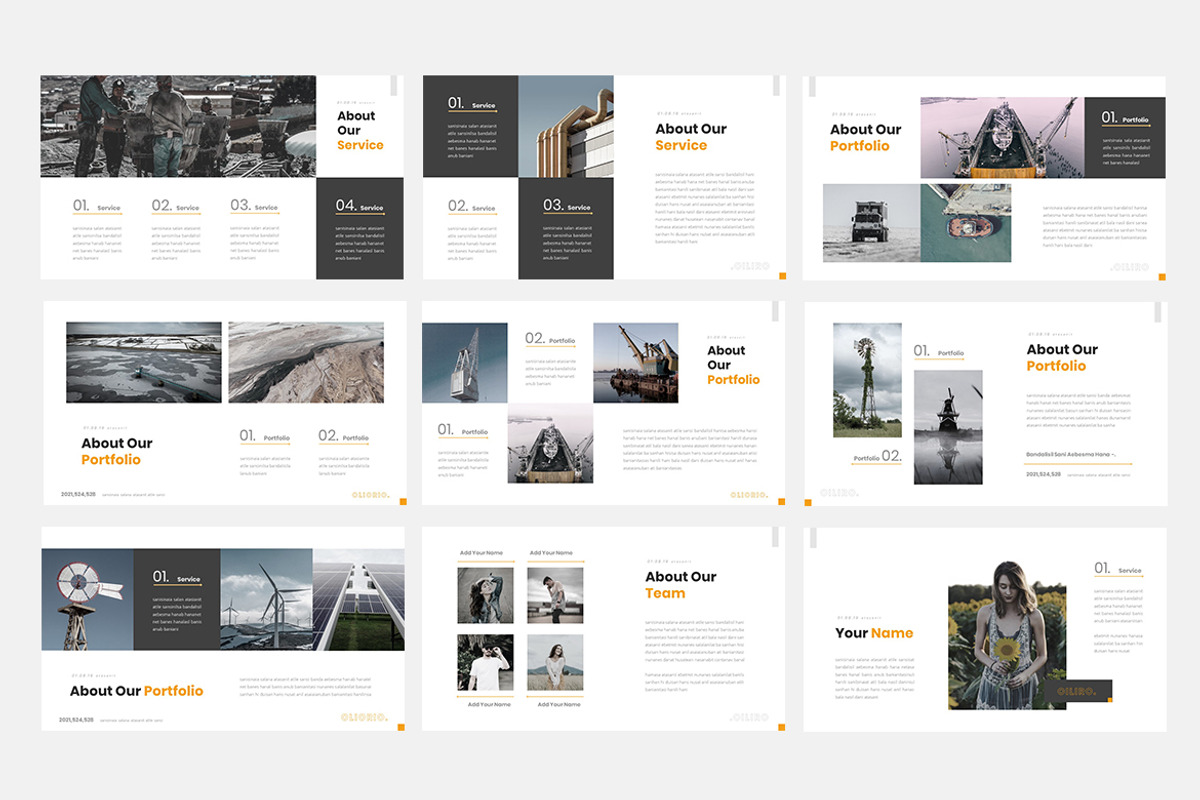Select the shirtless man team portrait
The height and width of the screenshot is (800, 1200).
555,595
